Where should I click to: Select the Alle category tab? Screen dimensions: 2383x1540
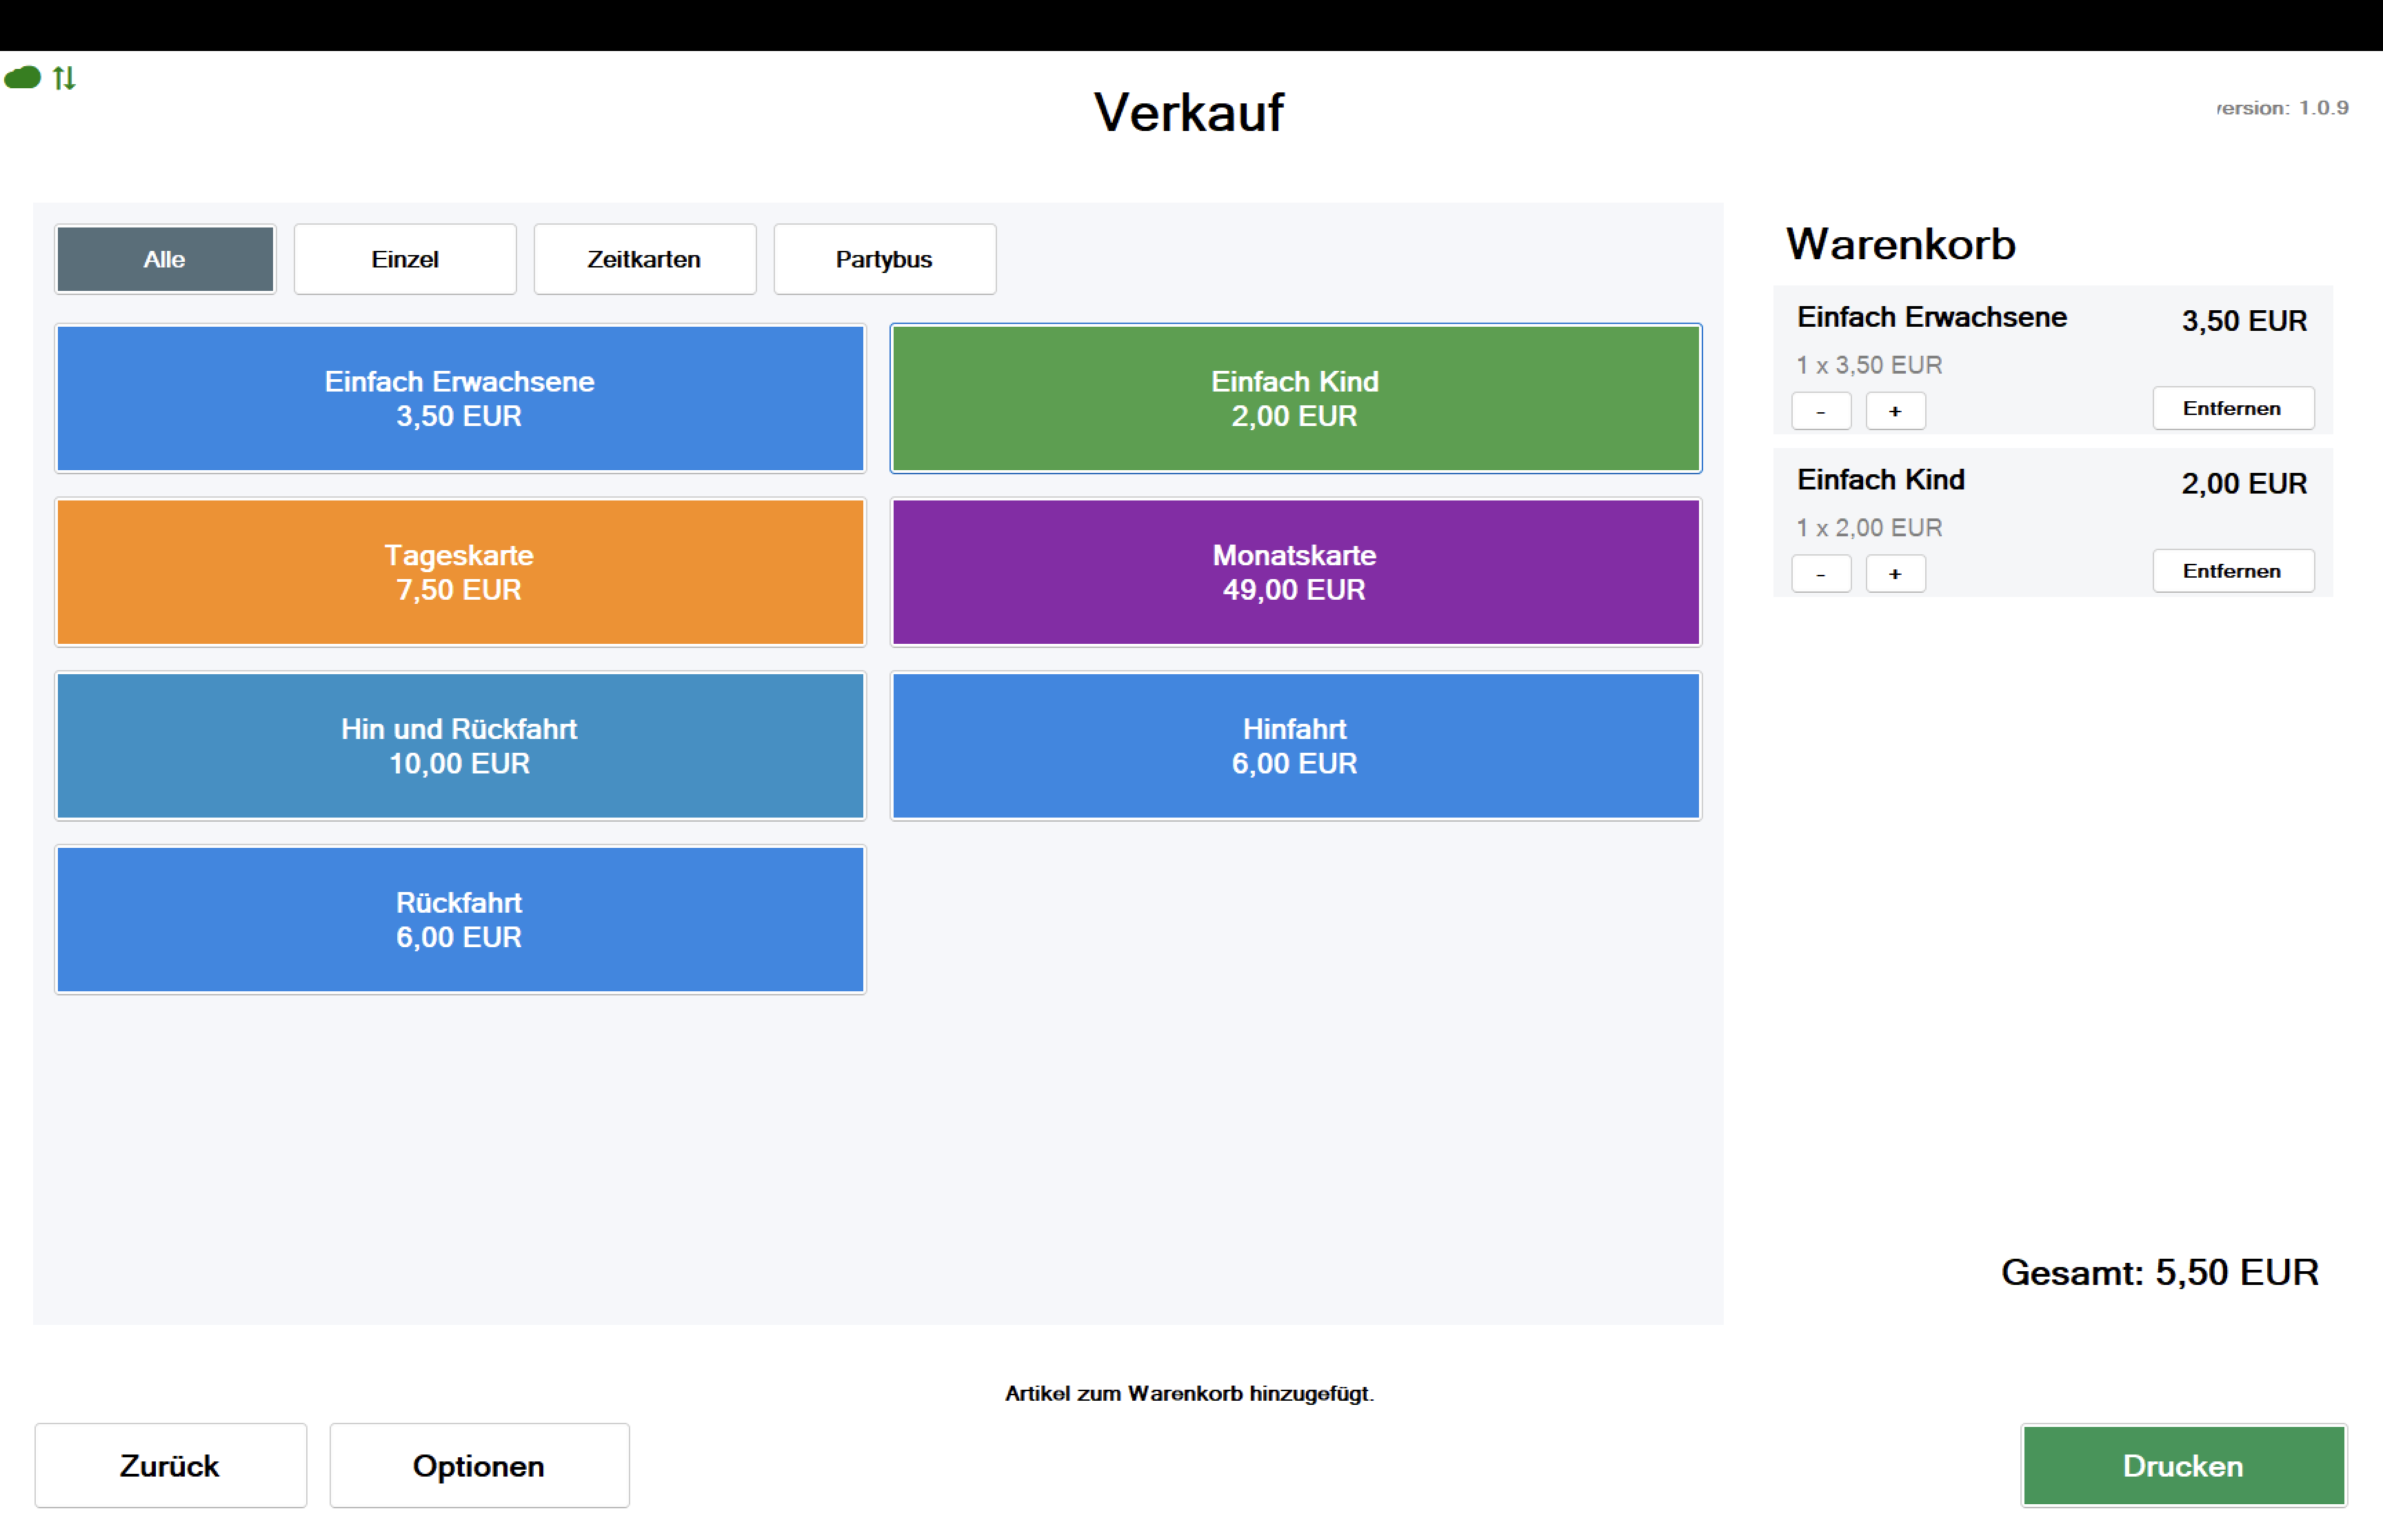coord(165,259)
